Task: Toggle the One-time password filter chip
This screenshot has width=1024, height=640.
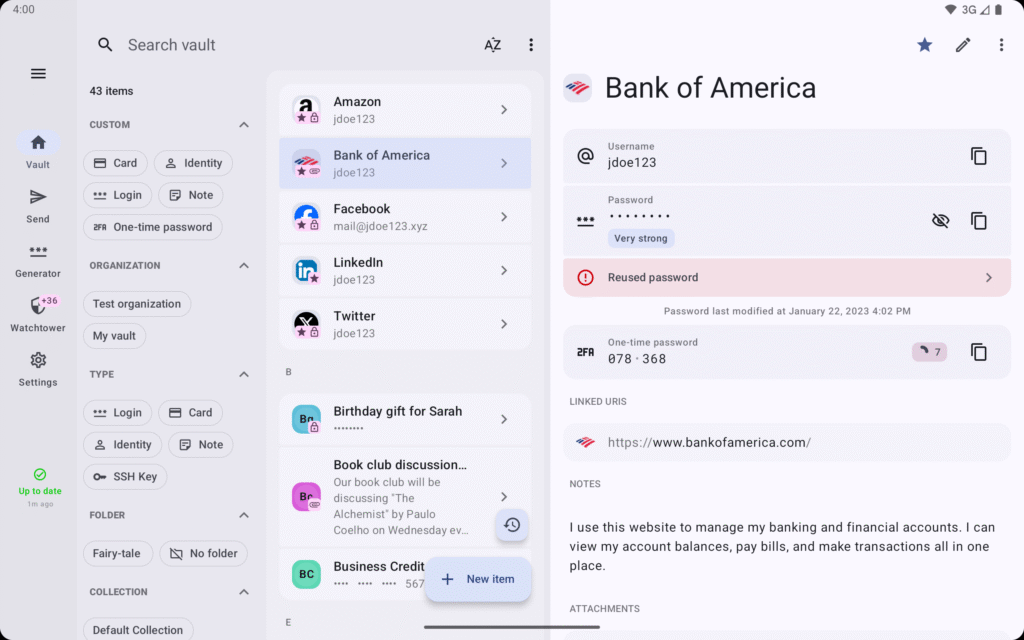Action: point(153,227)
